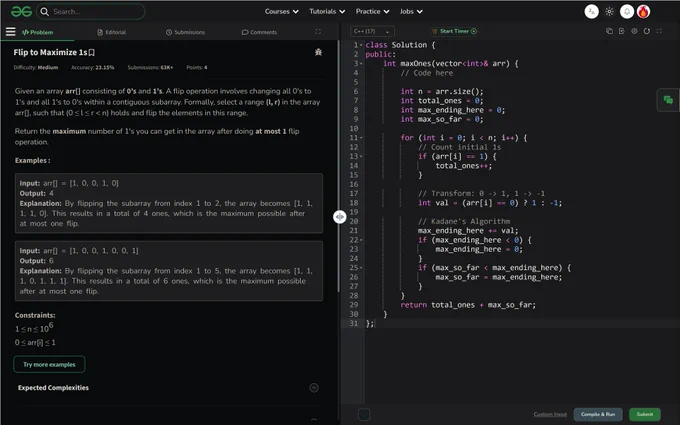Switch to the Problem tab
This screenshot has height=425, width=680.
click(x=37, y=32)
